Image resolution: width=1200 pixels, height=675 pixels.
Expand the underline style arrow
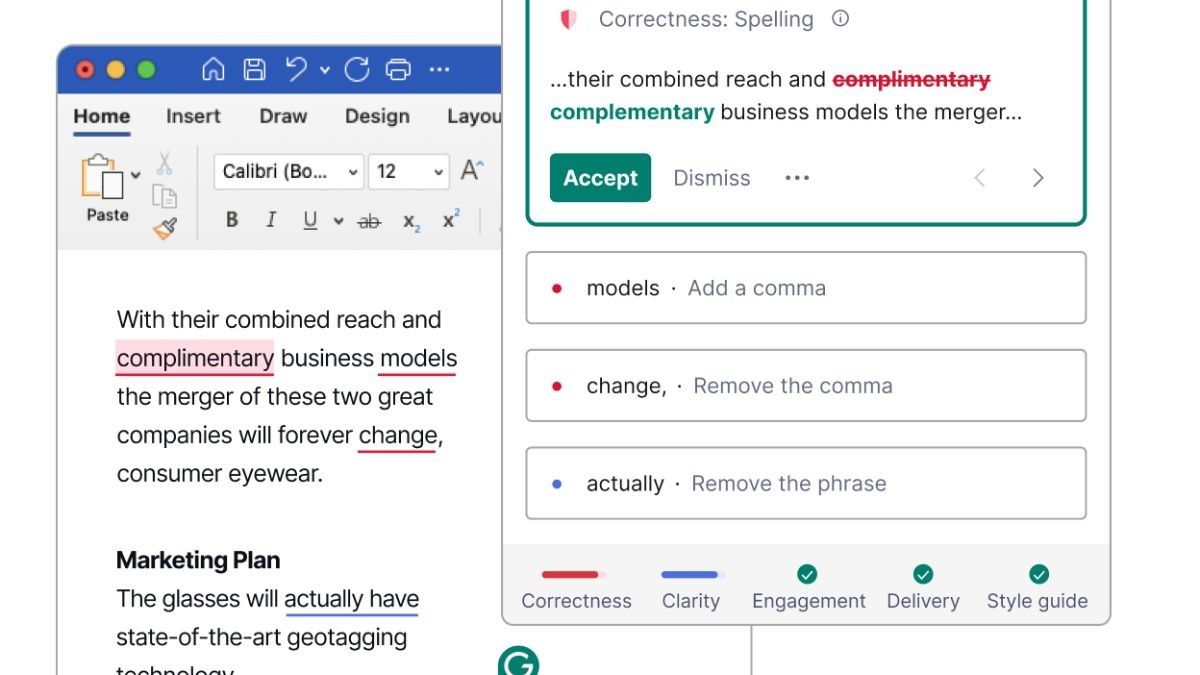coord(338,221)
